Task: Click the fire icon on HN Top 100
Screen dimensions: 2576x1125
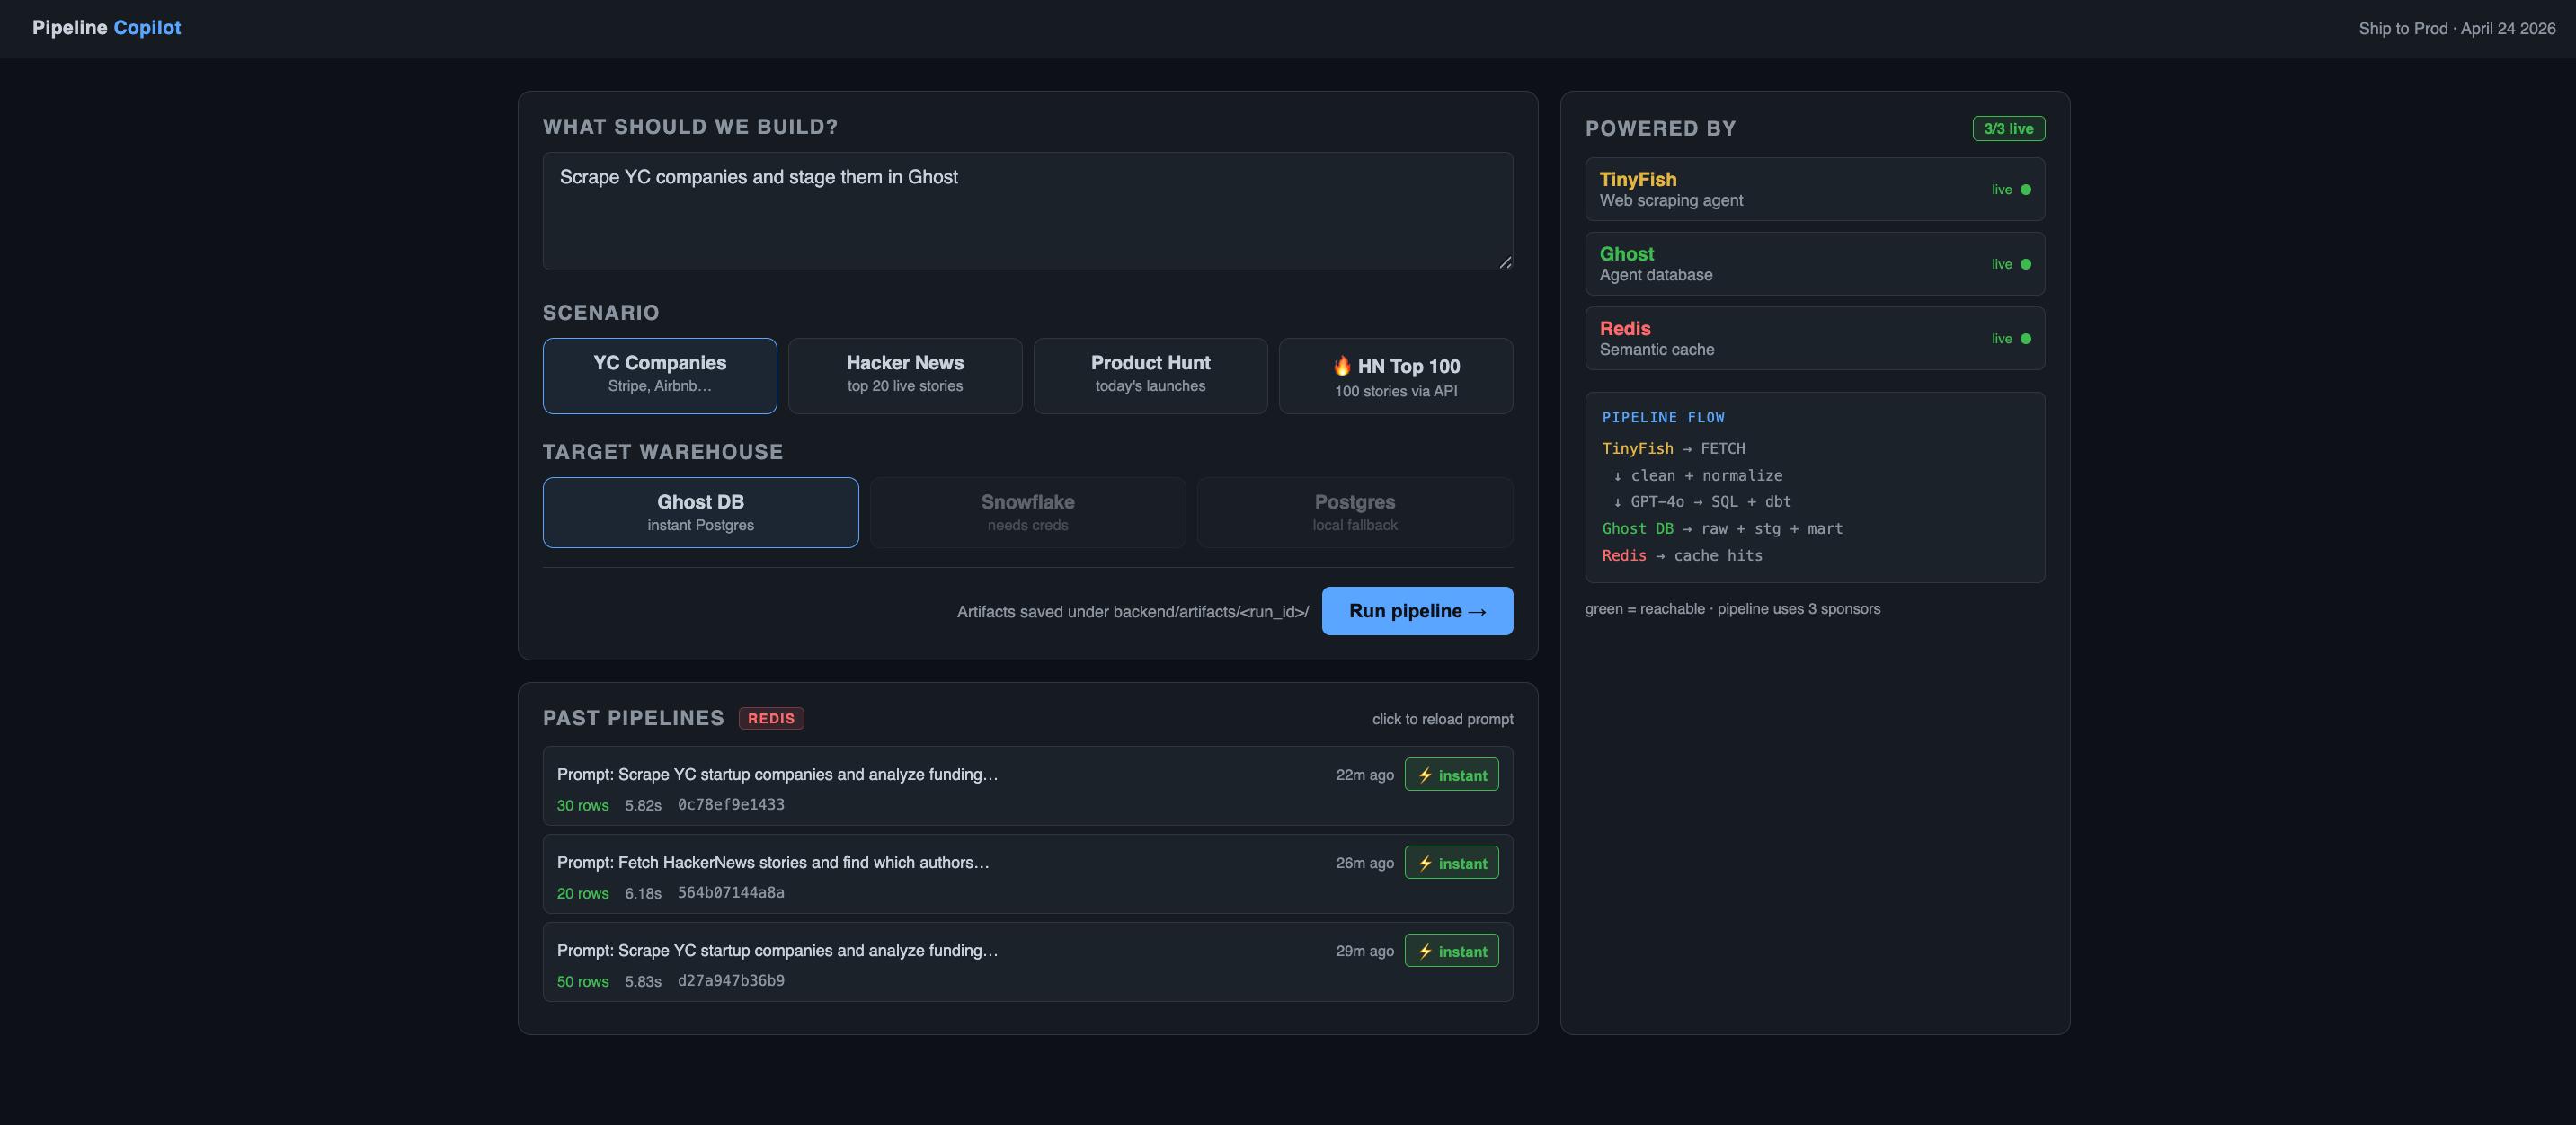Action: click(x=1342, y=366)
